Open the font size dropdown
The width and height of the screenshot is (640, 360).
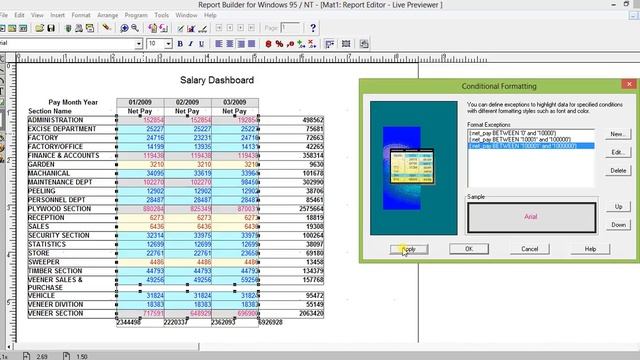tap(168, 44)
